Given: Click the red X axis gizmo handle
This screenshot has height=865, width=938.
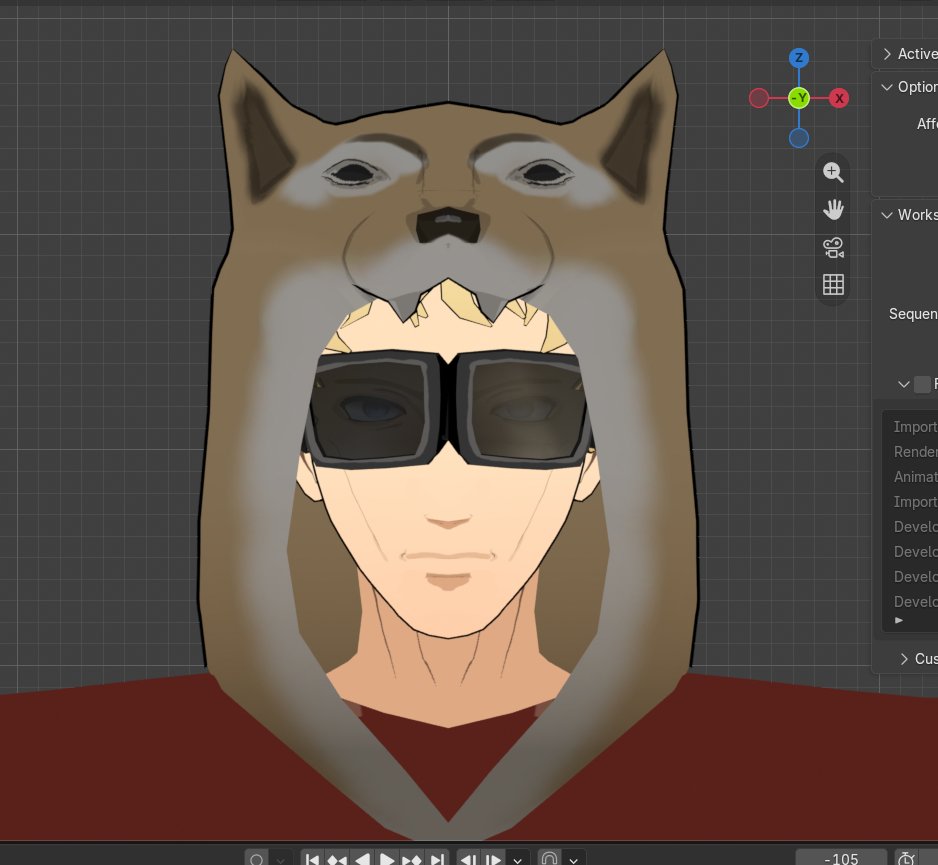Looking at the screenshot, I should [839, 98].
